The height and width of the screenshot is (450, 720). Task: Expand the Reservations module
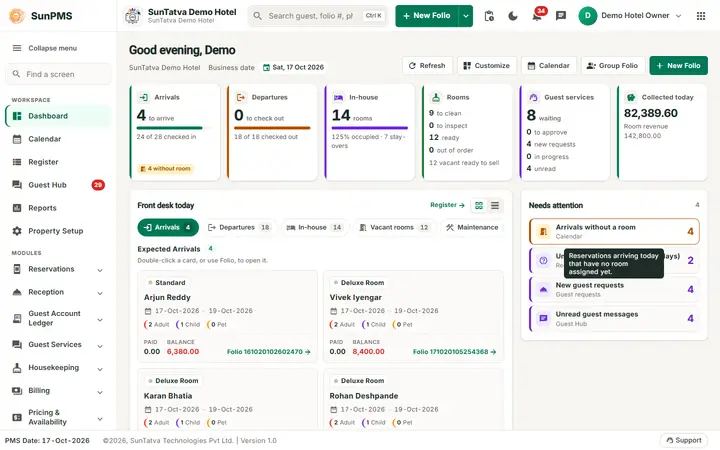click(58, 270)
